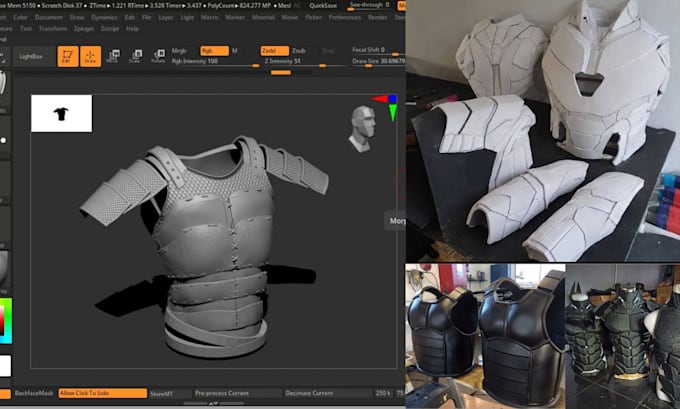
Task: Open the Tool menu
Action: (x=26, y=29)
